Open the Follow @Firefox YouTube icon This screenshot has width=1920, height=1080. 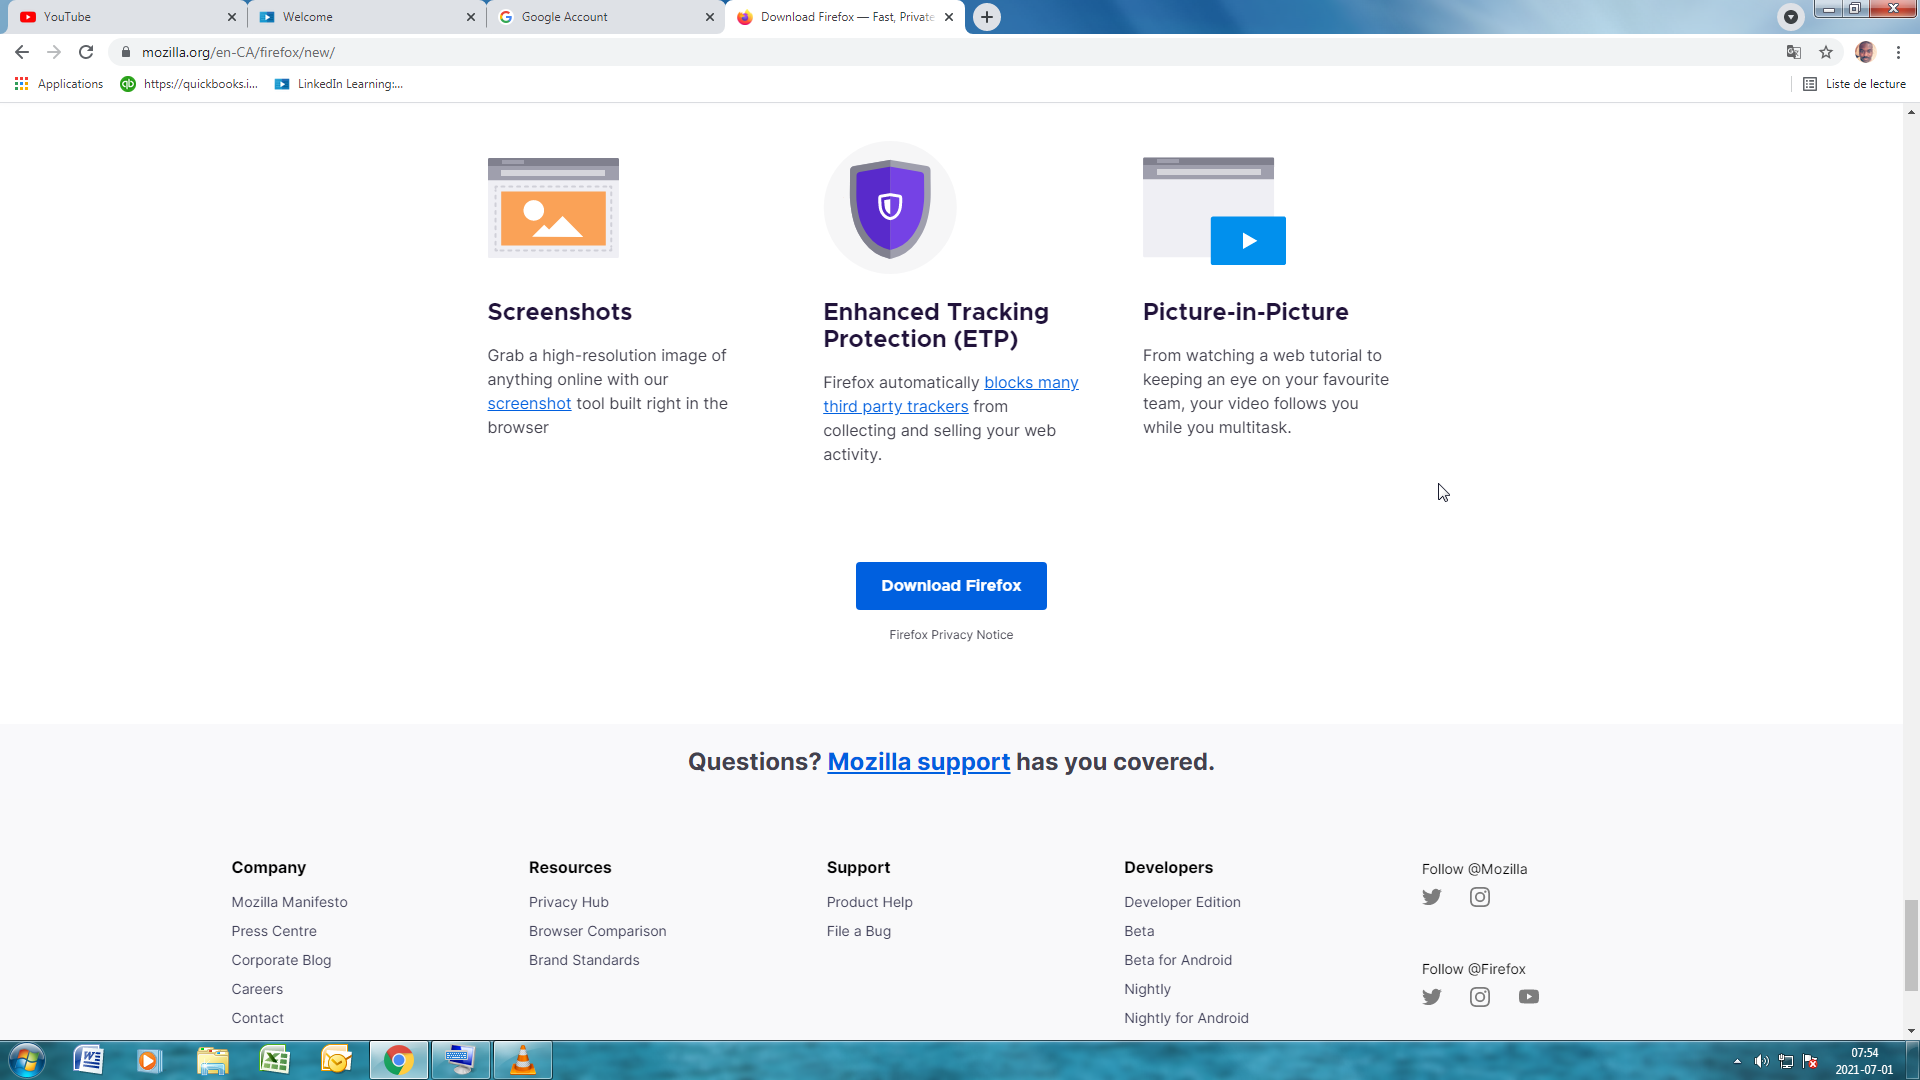1528,997
